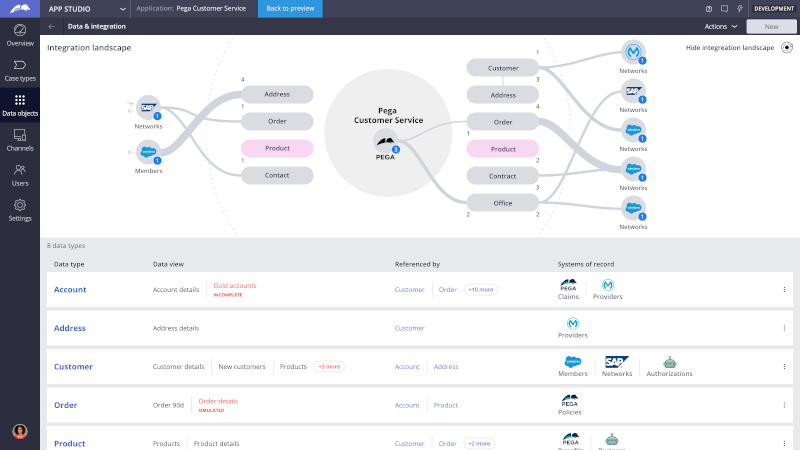The image size is (800, 450).
Task: Expand '+10 more' references for Account
Action: 481,289
